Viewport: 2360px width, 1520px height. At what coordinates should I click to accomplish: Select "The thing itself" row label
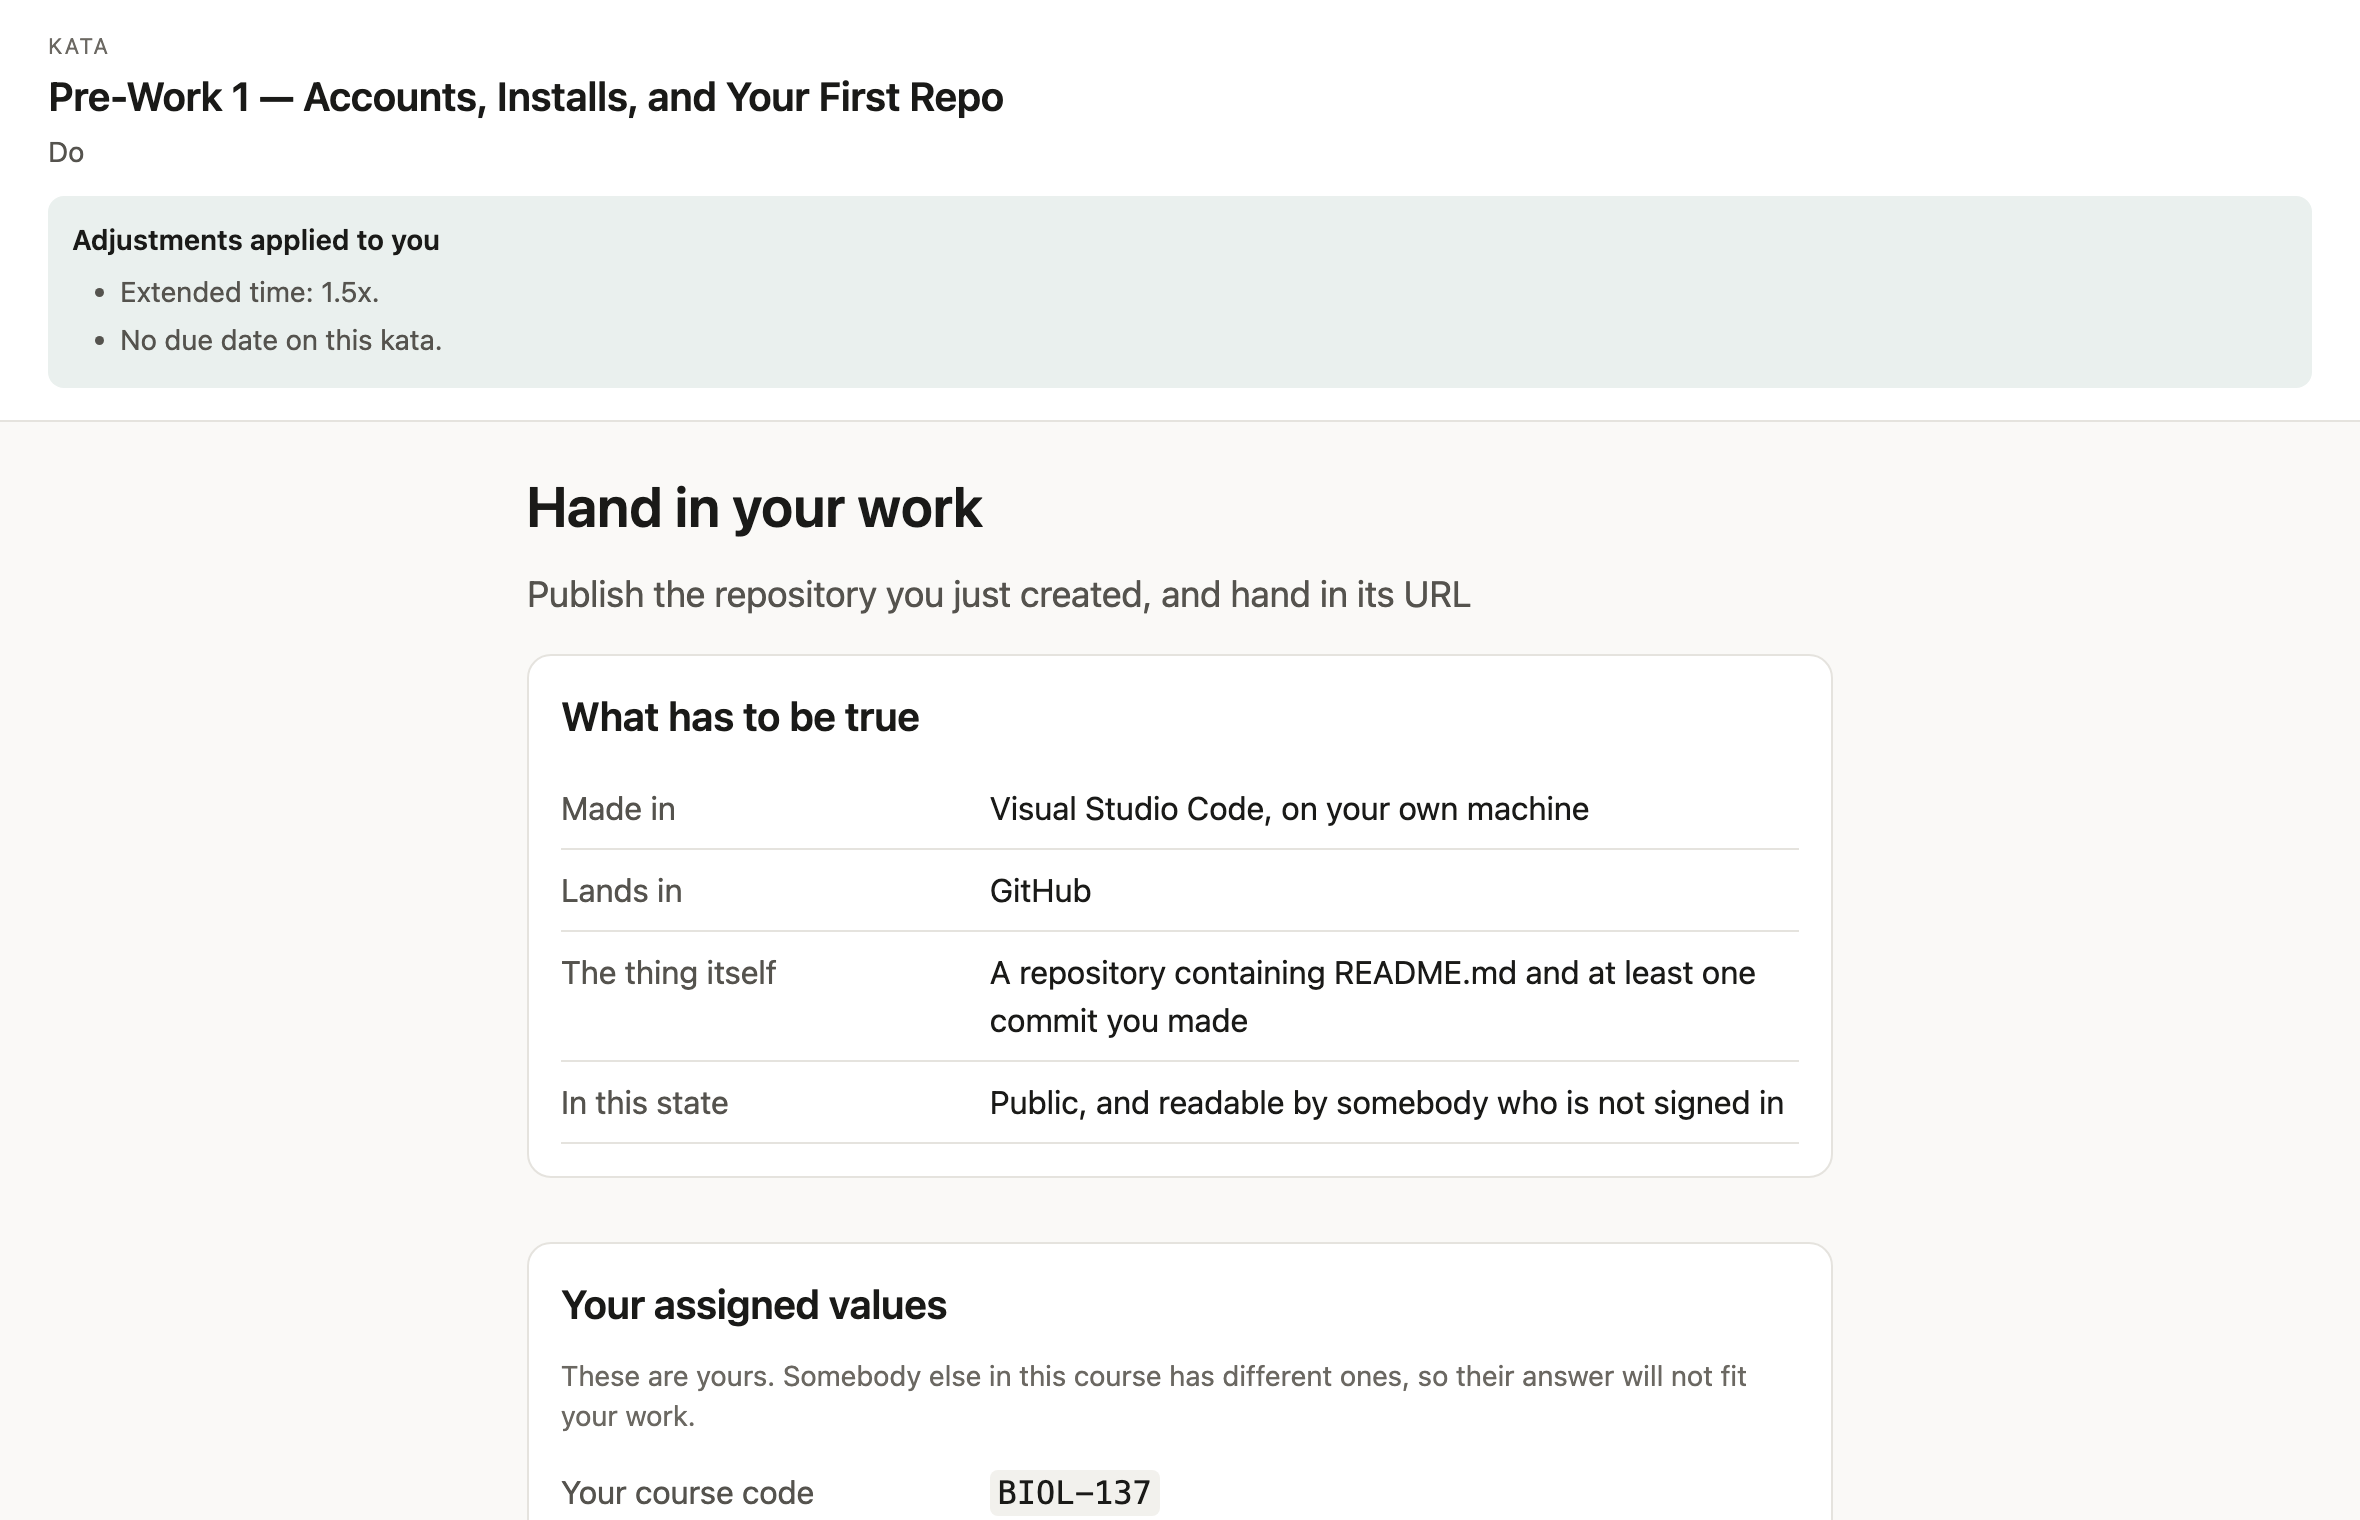pos(668,973)
